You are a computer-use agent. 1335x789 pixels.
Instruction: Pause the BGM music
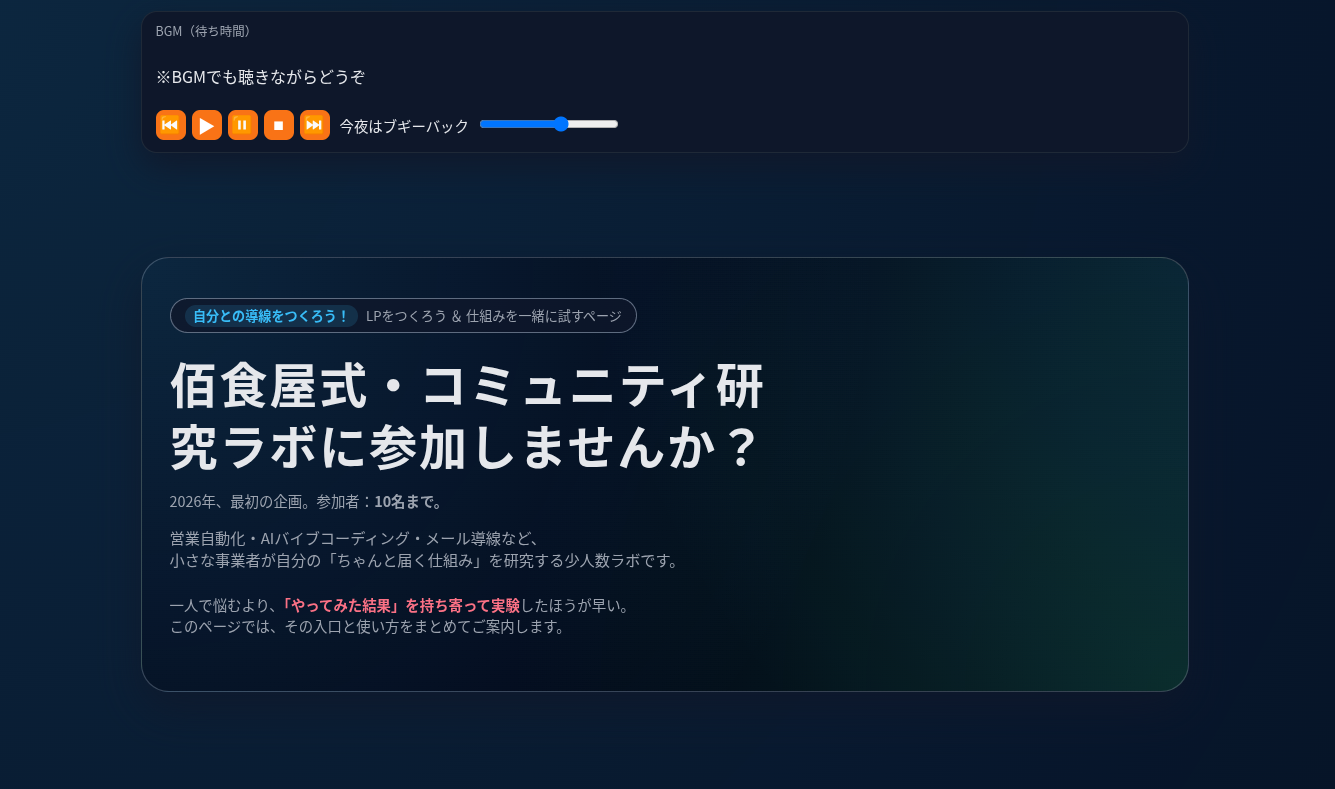[243, 125]
